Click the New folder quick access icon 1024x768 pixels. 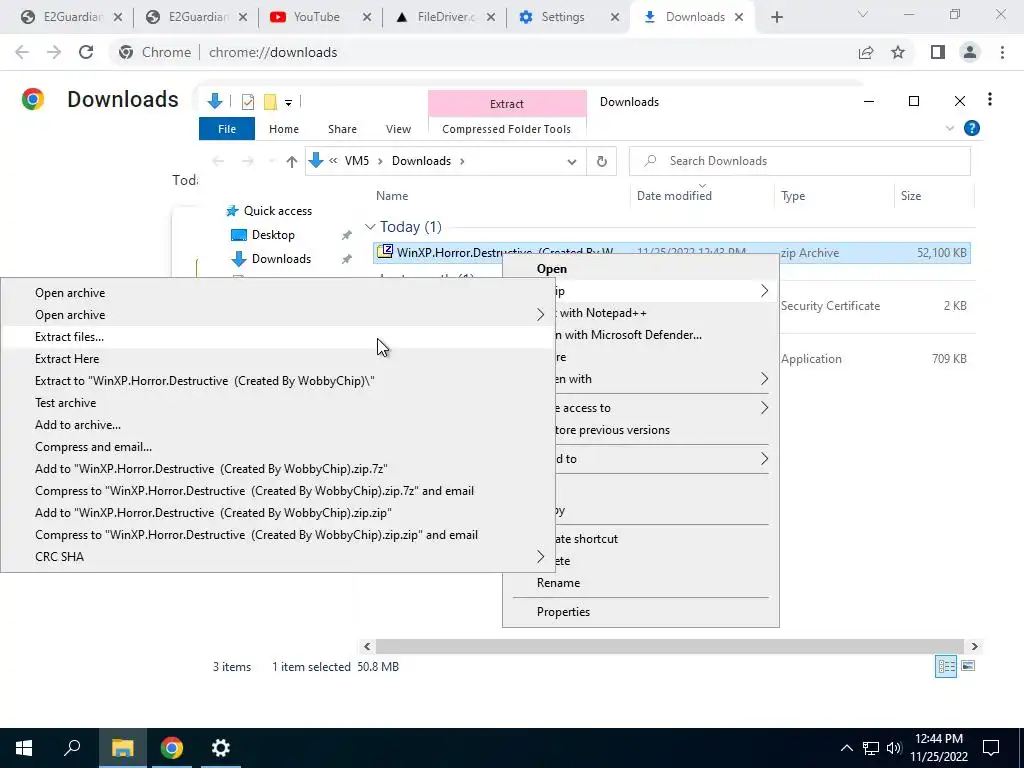pos(270,102)
